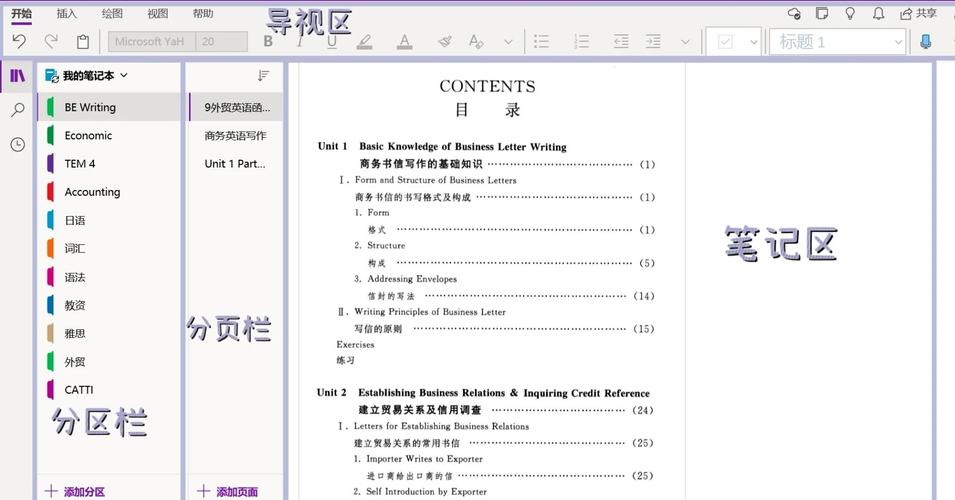Select the 词汇 section
The width and height of the screenshot is (955, 500).
109,248
